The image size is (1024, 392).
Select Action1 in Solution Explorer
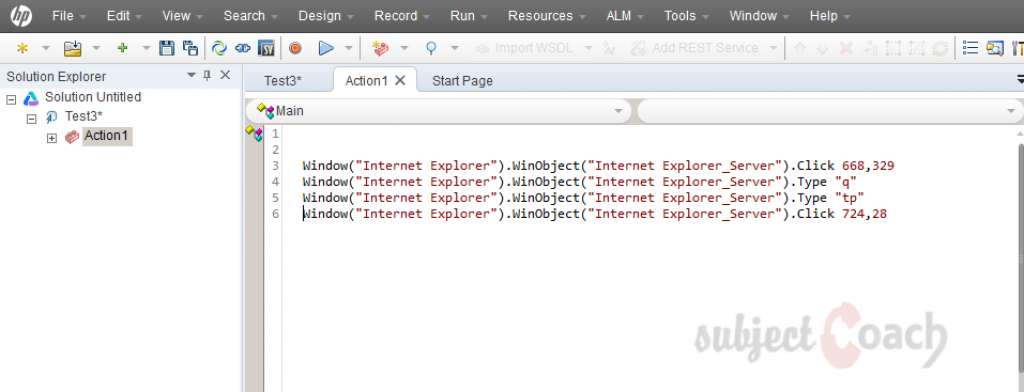[x=107, y=136]
